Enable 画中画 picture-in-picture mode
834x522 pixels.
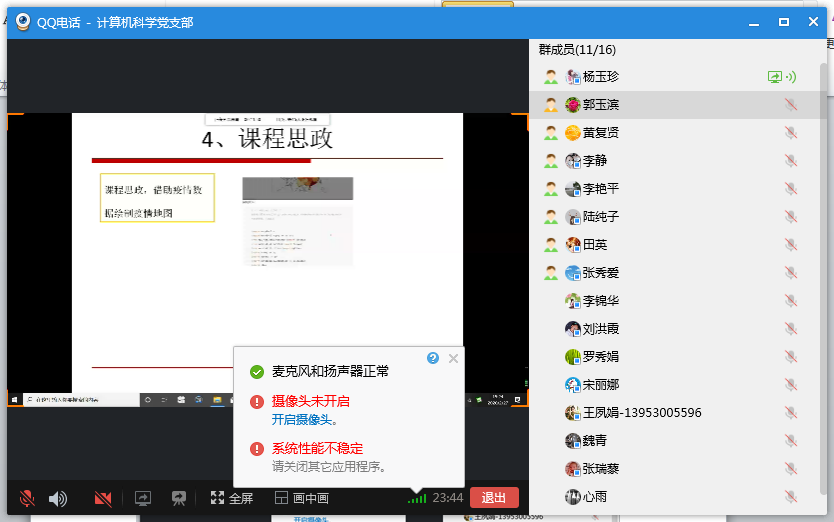[x=302, y=498]
